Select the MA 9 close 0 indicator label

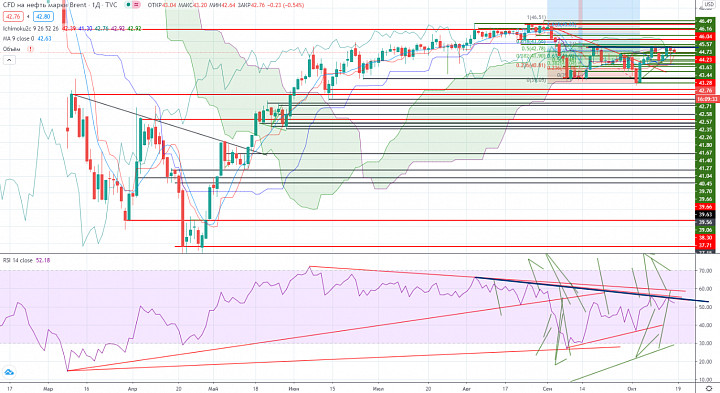click(18, 39)
